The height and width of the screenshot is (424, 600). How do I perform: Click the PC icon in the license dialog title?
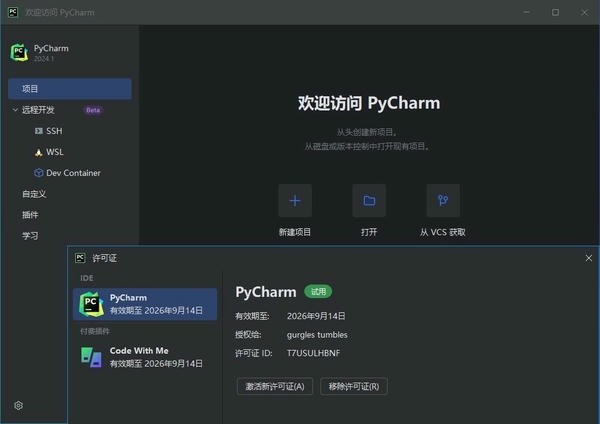click(x=80, y=258)
